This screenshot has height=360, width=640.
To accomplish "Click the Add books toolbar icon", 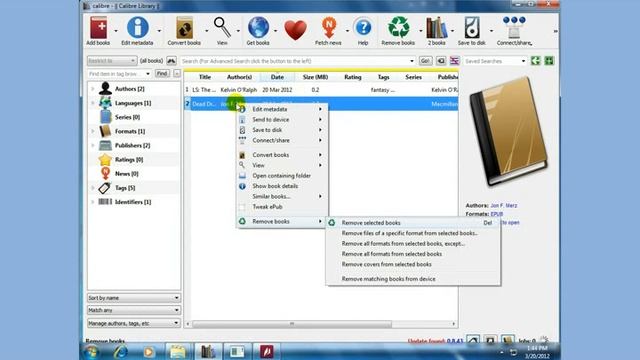I will pos(98,31).
